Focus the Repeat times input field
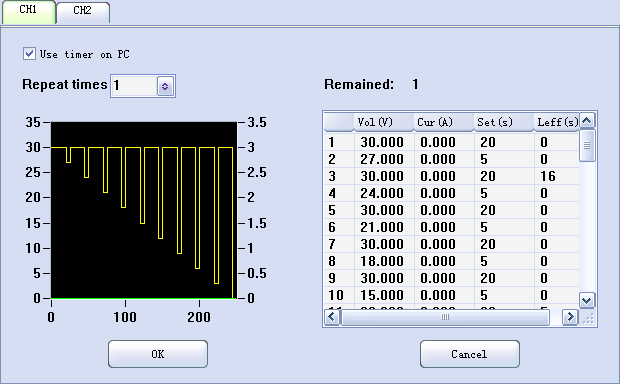 134,86
